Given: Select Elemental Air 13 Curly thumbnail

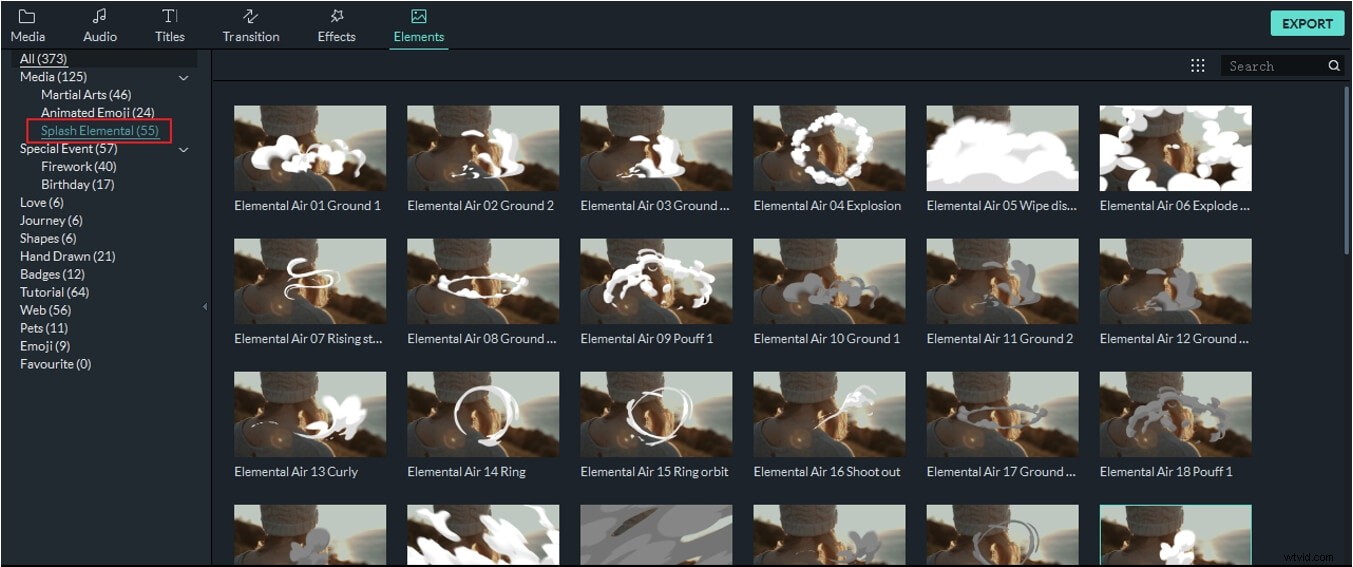Looking at the screenshot, I should [x=310, y=414].
